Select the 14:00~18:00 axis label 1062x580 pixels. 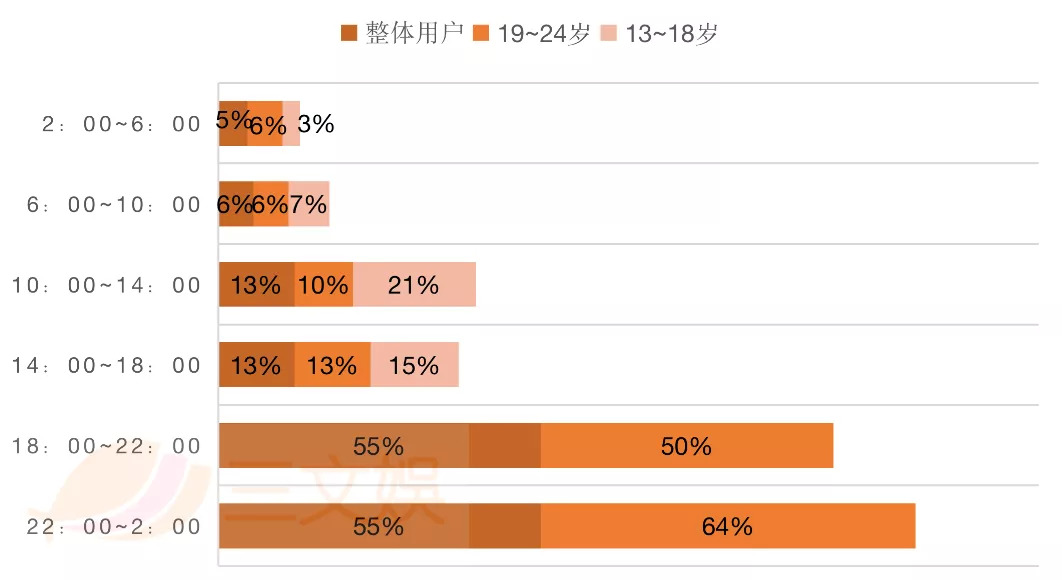tap(107, 366)
